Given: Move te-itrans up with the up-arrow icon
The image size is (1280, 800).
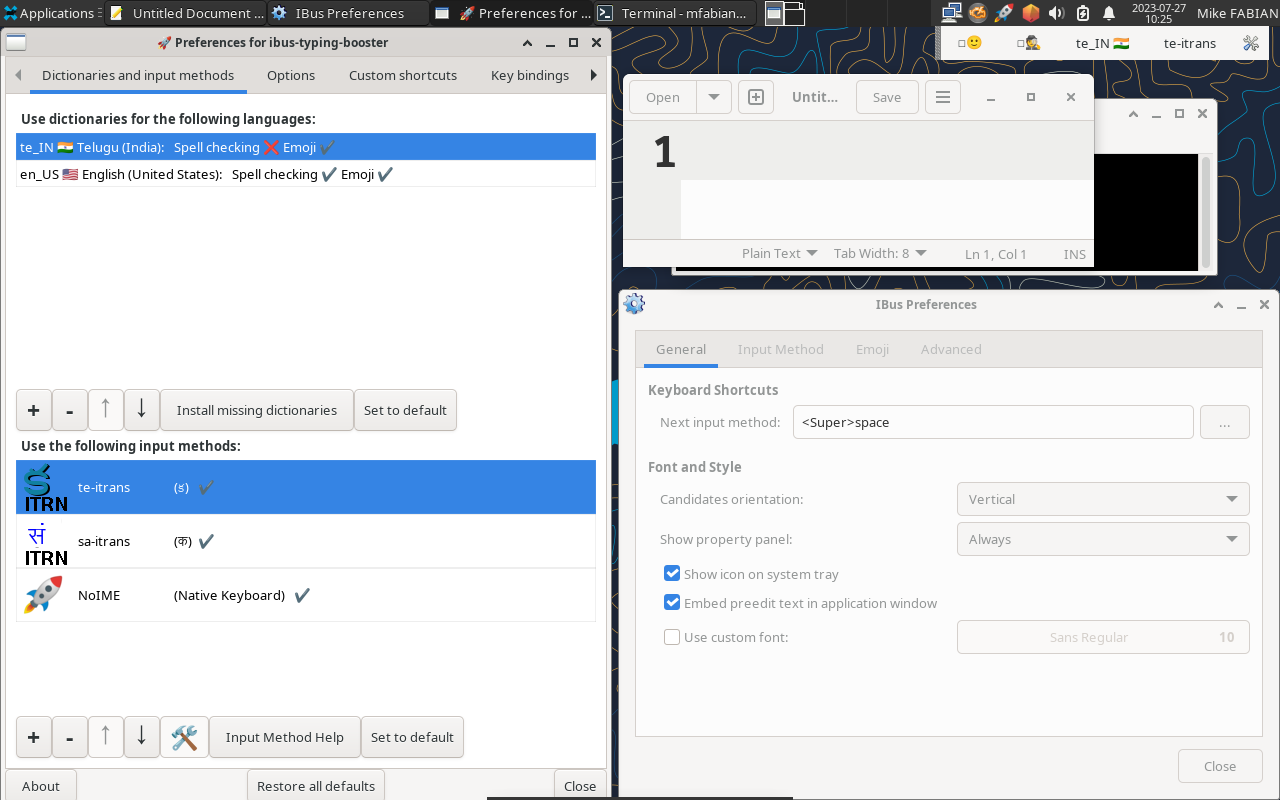Looking at the screenshot, I should [105, 737].
